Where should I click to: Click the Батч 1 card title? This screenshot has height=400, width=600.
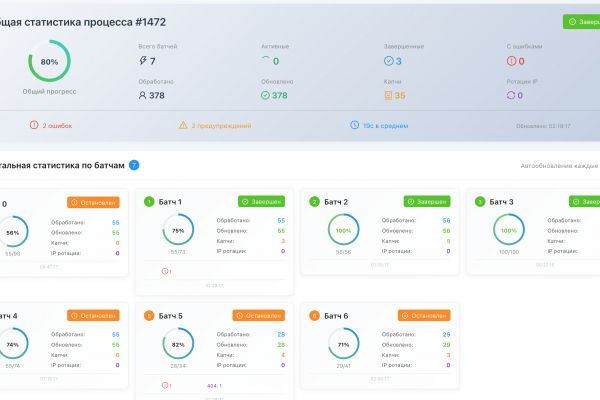[170, 202]
